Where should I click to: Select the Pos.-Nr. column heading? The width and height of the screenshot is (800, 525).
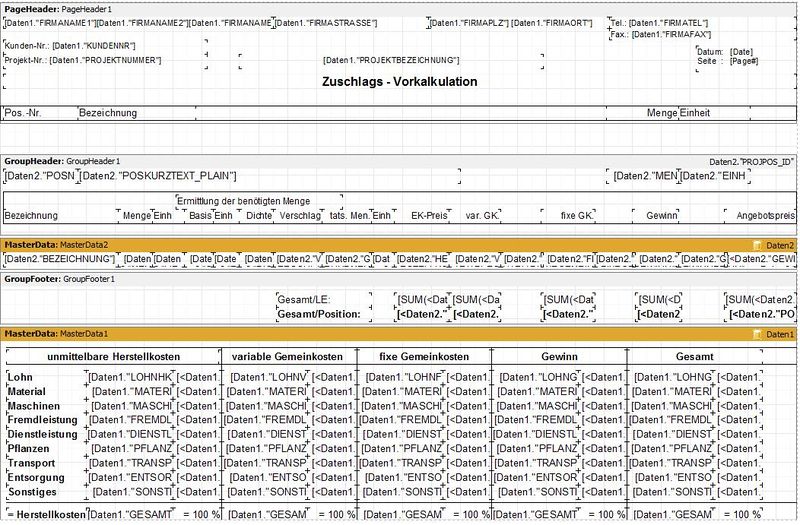coord(23,113)
